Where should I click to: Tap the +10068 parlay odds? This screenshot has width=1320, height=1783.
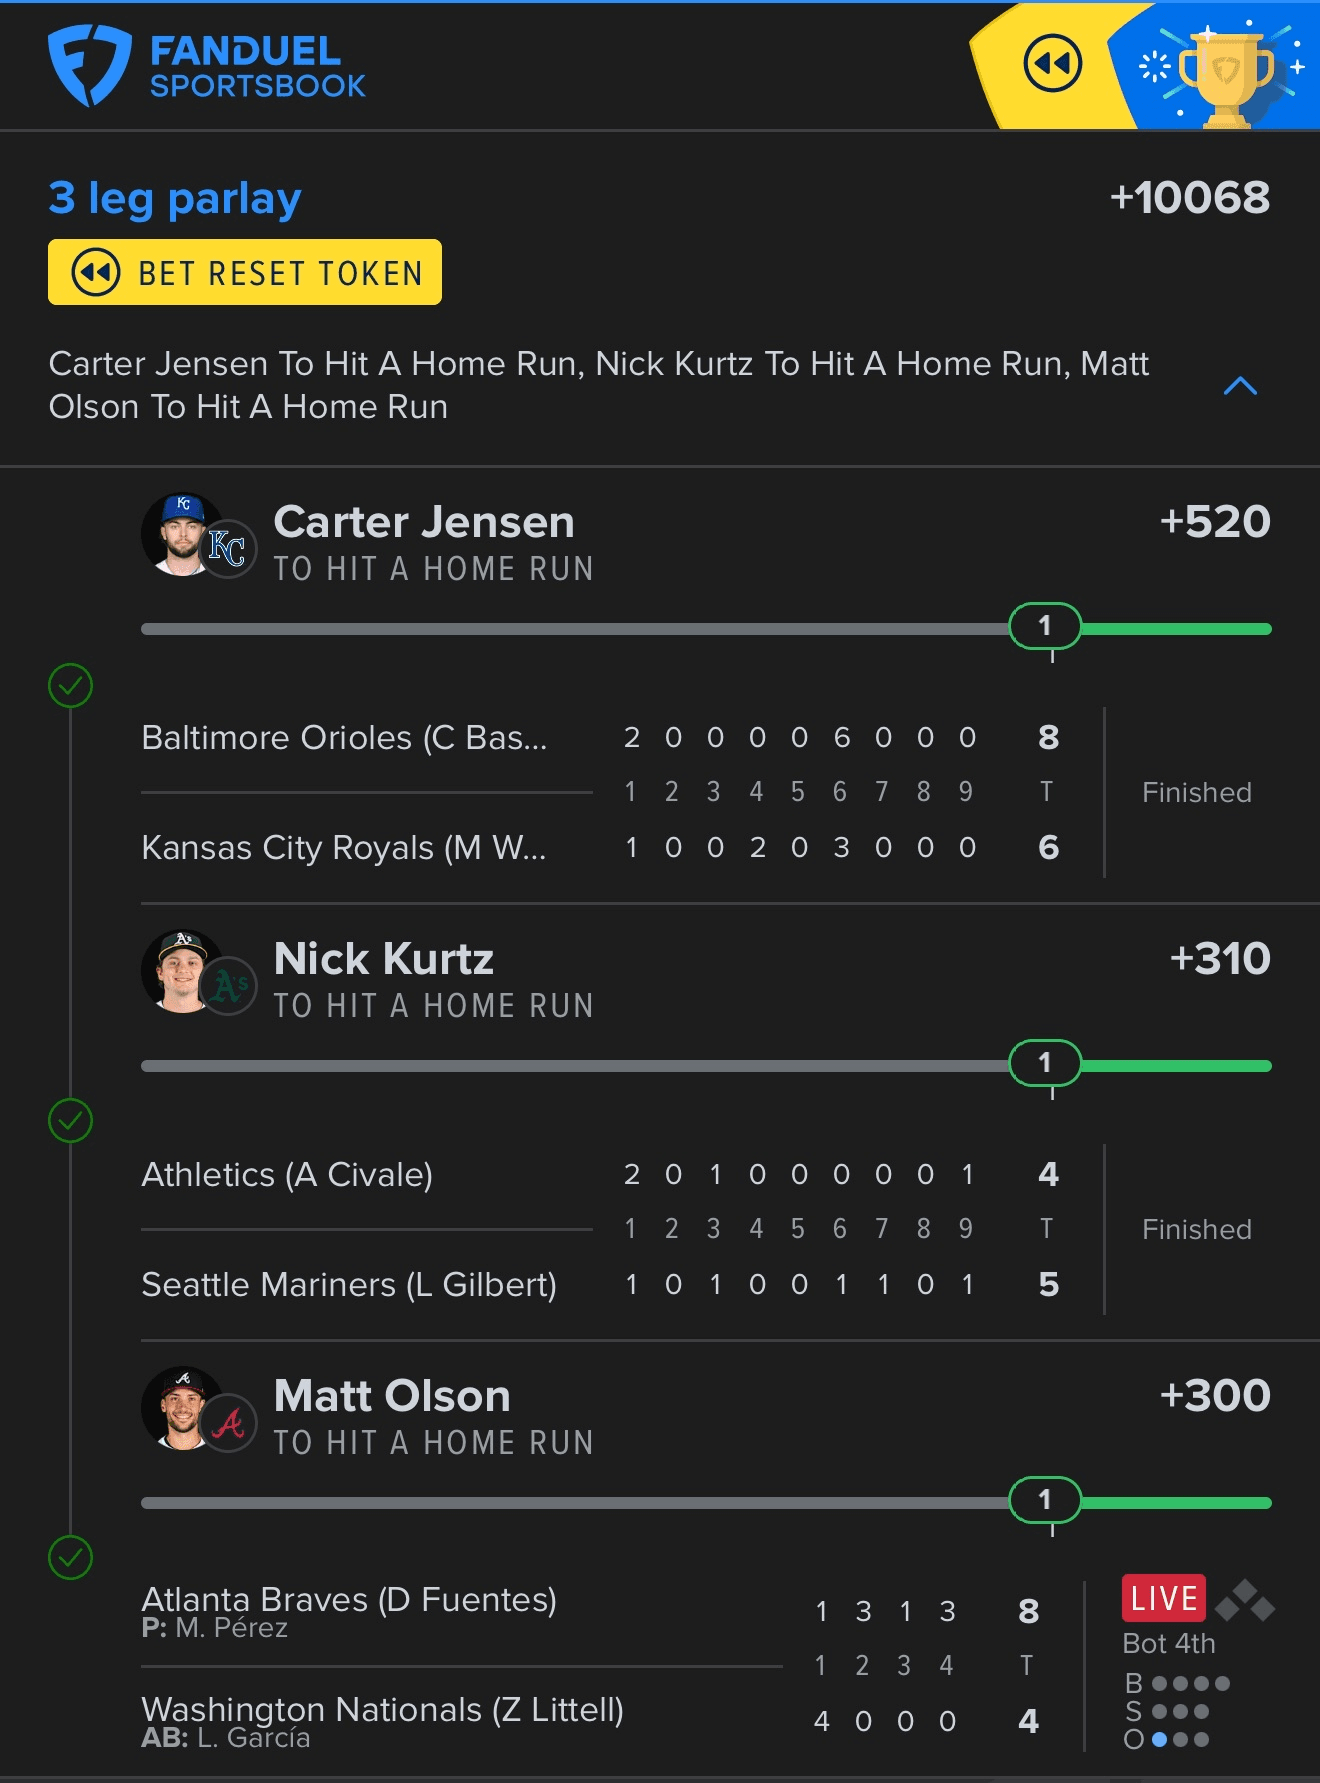[x=1190, y=197]
